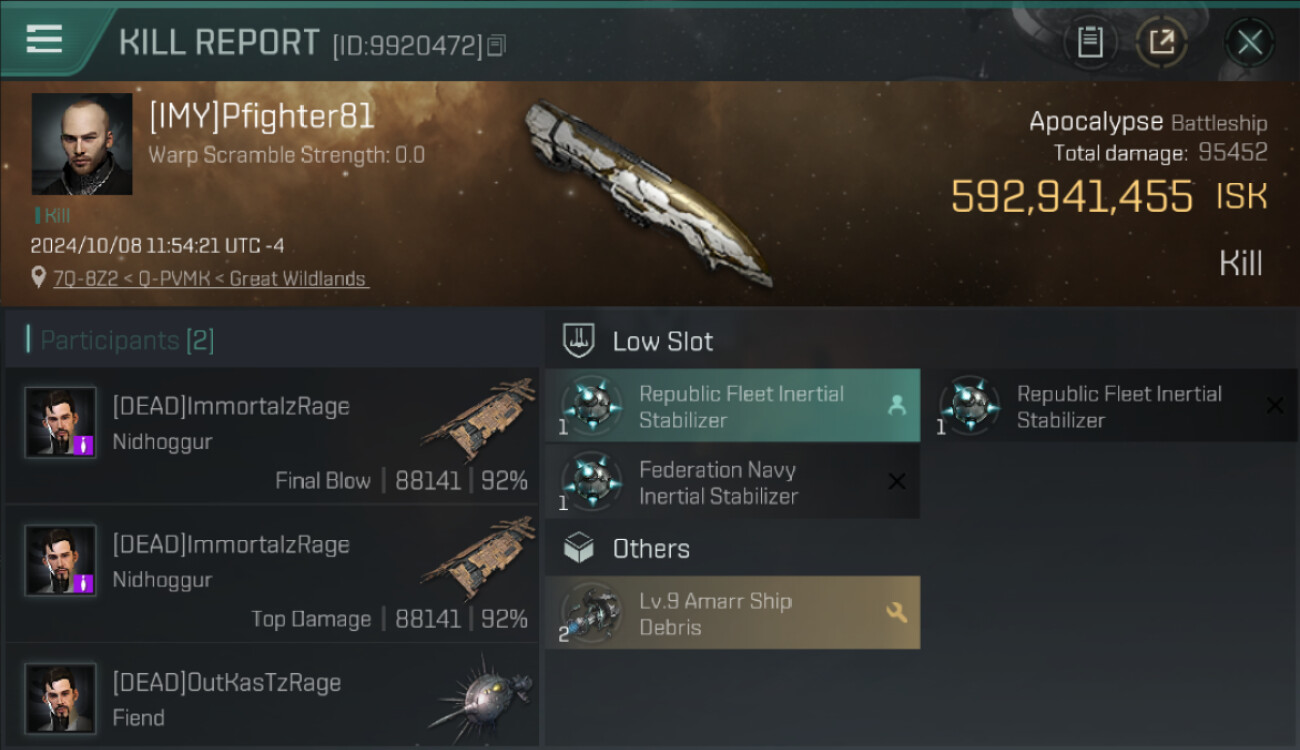
Task: Share the kill report via export icon
Action: [x=1162, y=42]
